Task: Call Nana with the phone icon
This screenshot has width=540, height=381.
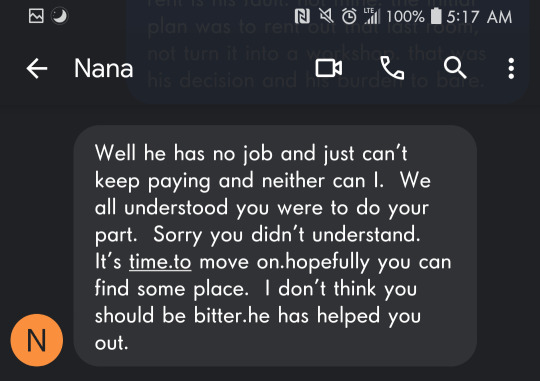Action: pos(392,68)
